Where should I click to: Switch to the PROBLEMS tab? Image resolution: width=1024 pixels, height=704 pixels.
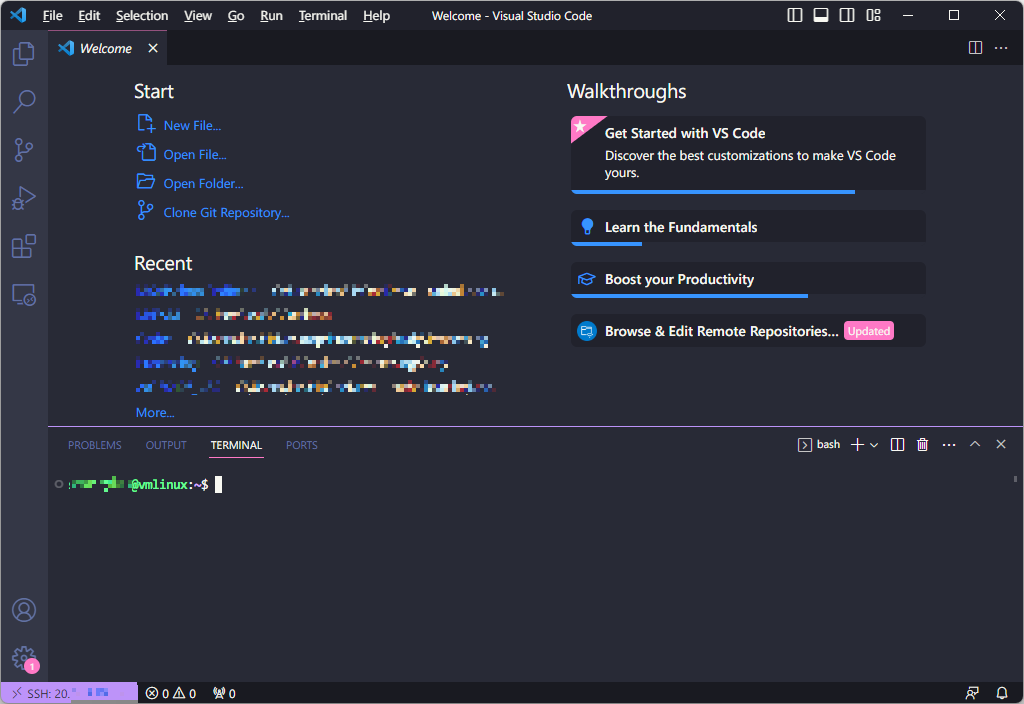point(95,445)
